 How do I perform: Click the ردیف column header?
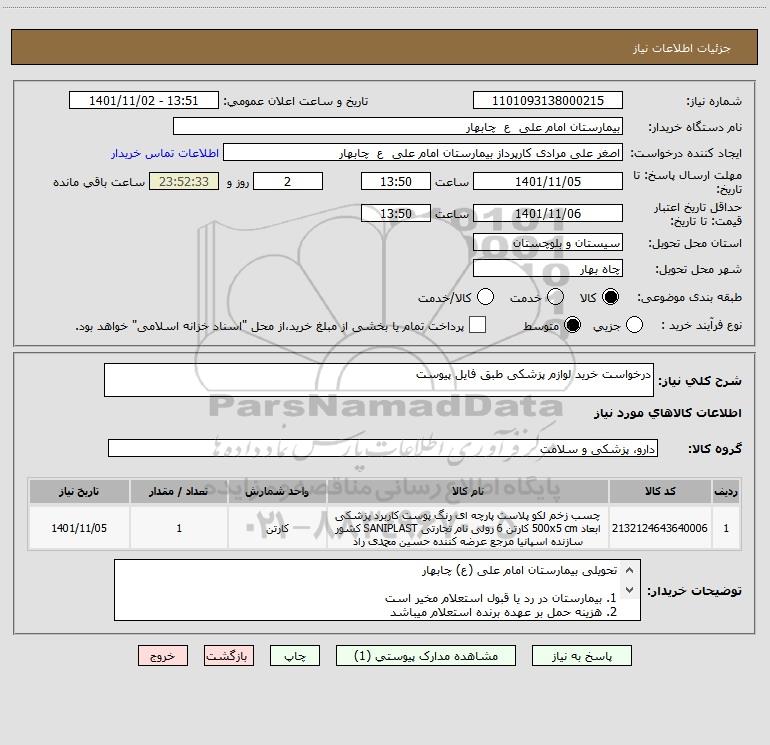(x=726, y=491)
